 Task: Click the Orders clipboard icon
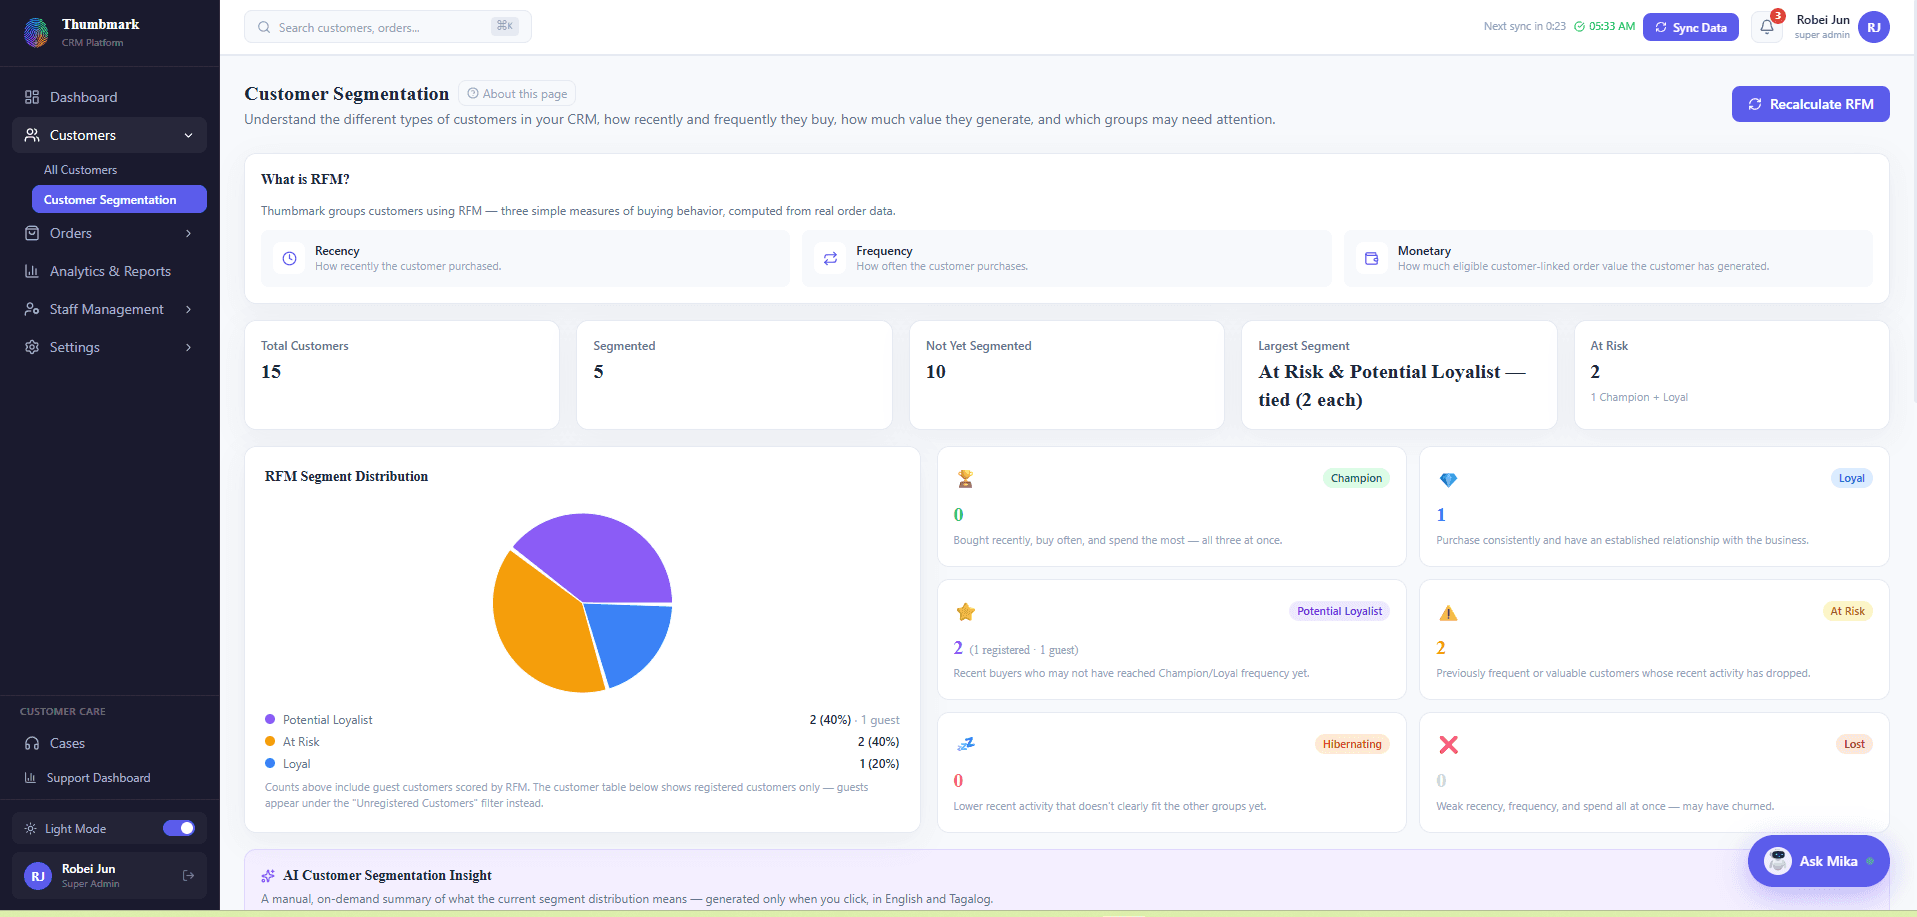32,233
